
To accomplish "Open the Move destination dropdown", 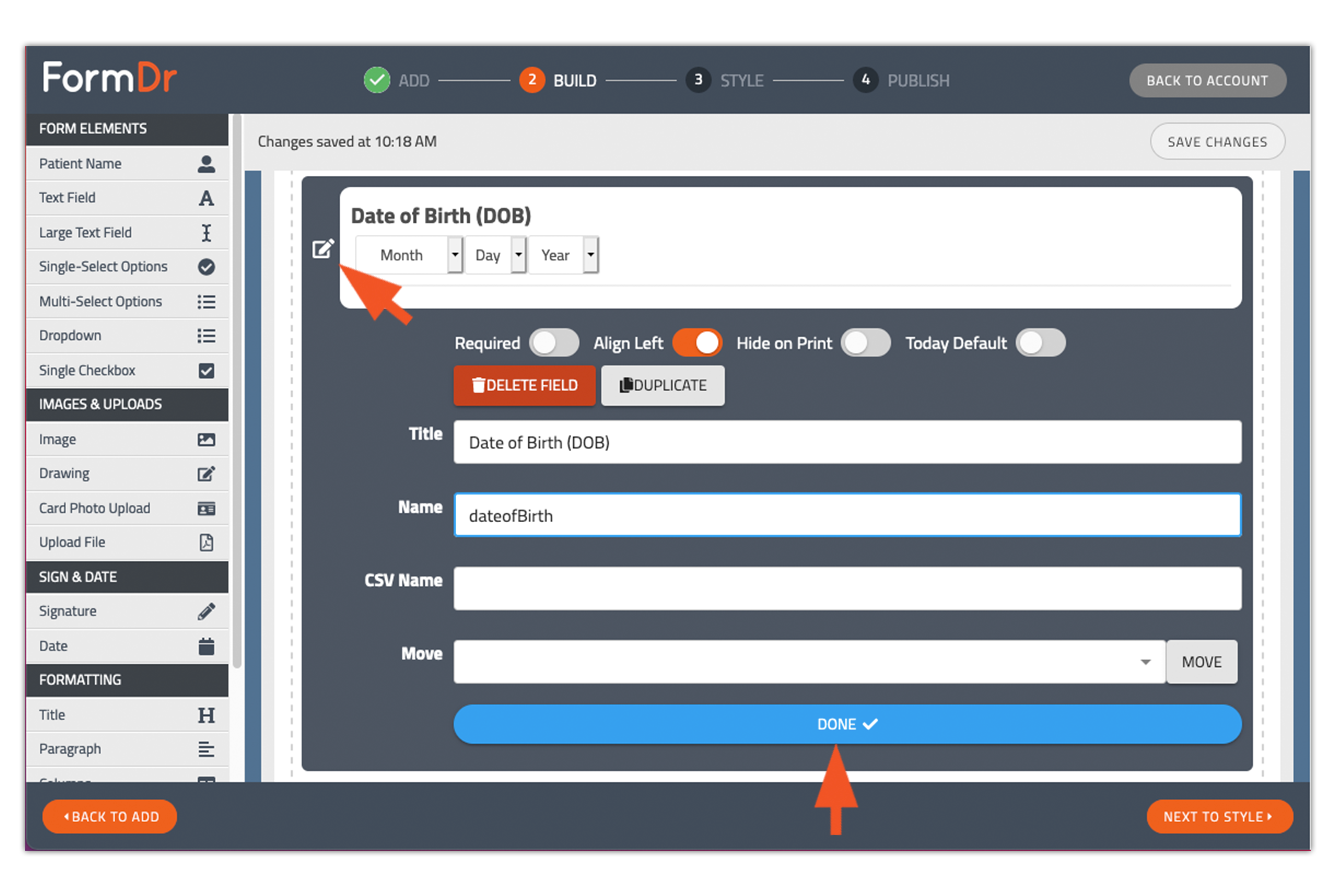I will [1144, 661].
